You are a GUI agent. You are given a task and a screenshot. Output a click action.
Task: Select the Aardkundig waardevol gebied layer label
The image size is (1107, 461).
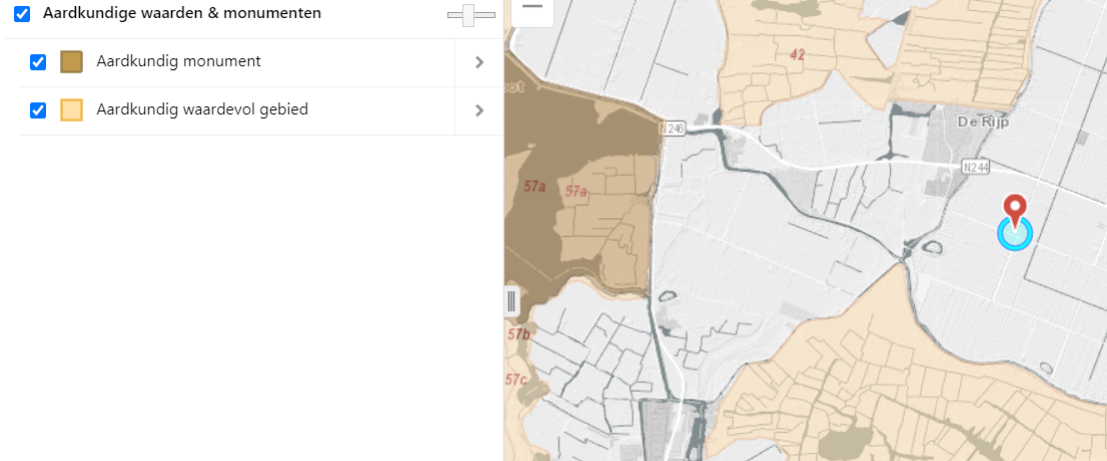coord(202,110)
